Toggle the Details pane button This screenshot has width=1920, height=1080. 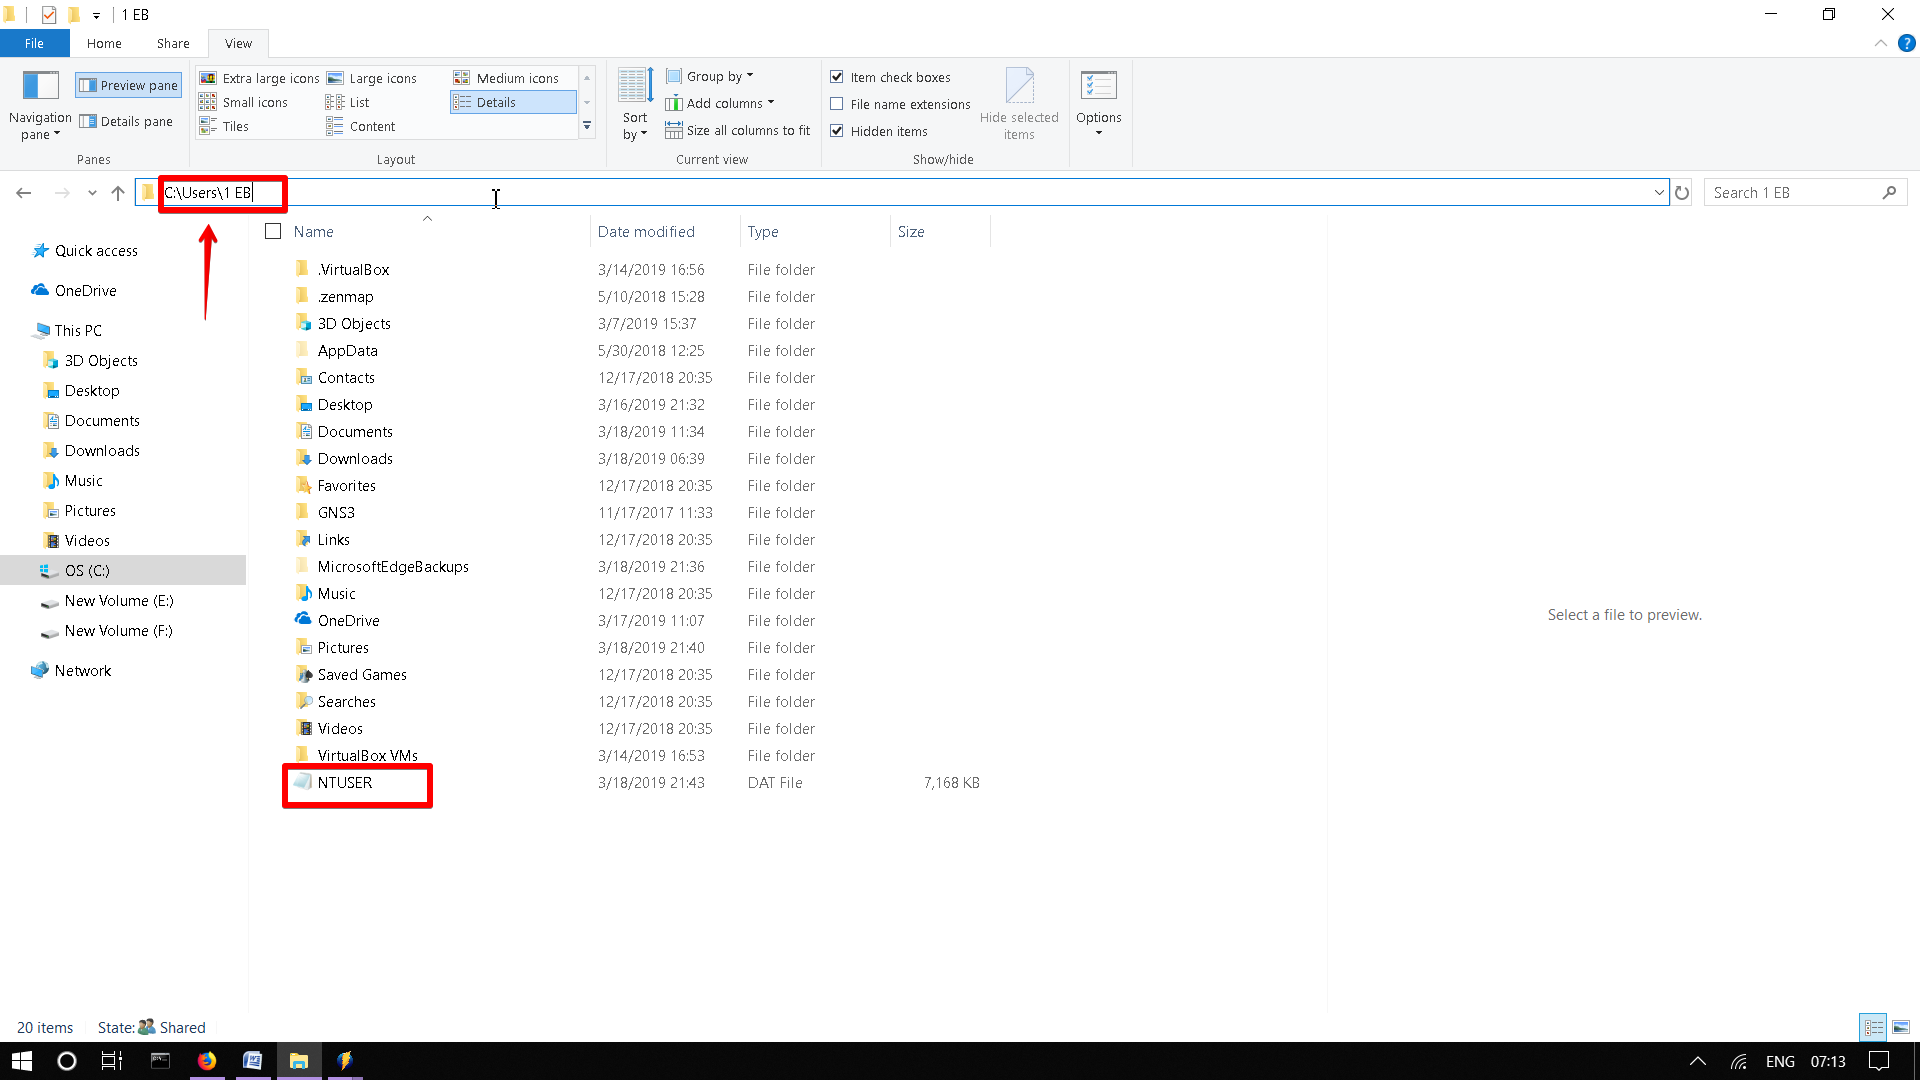click(127, 121)
